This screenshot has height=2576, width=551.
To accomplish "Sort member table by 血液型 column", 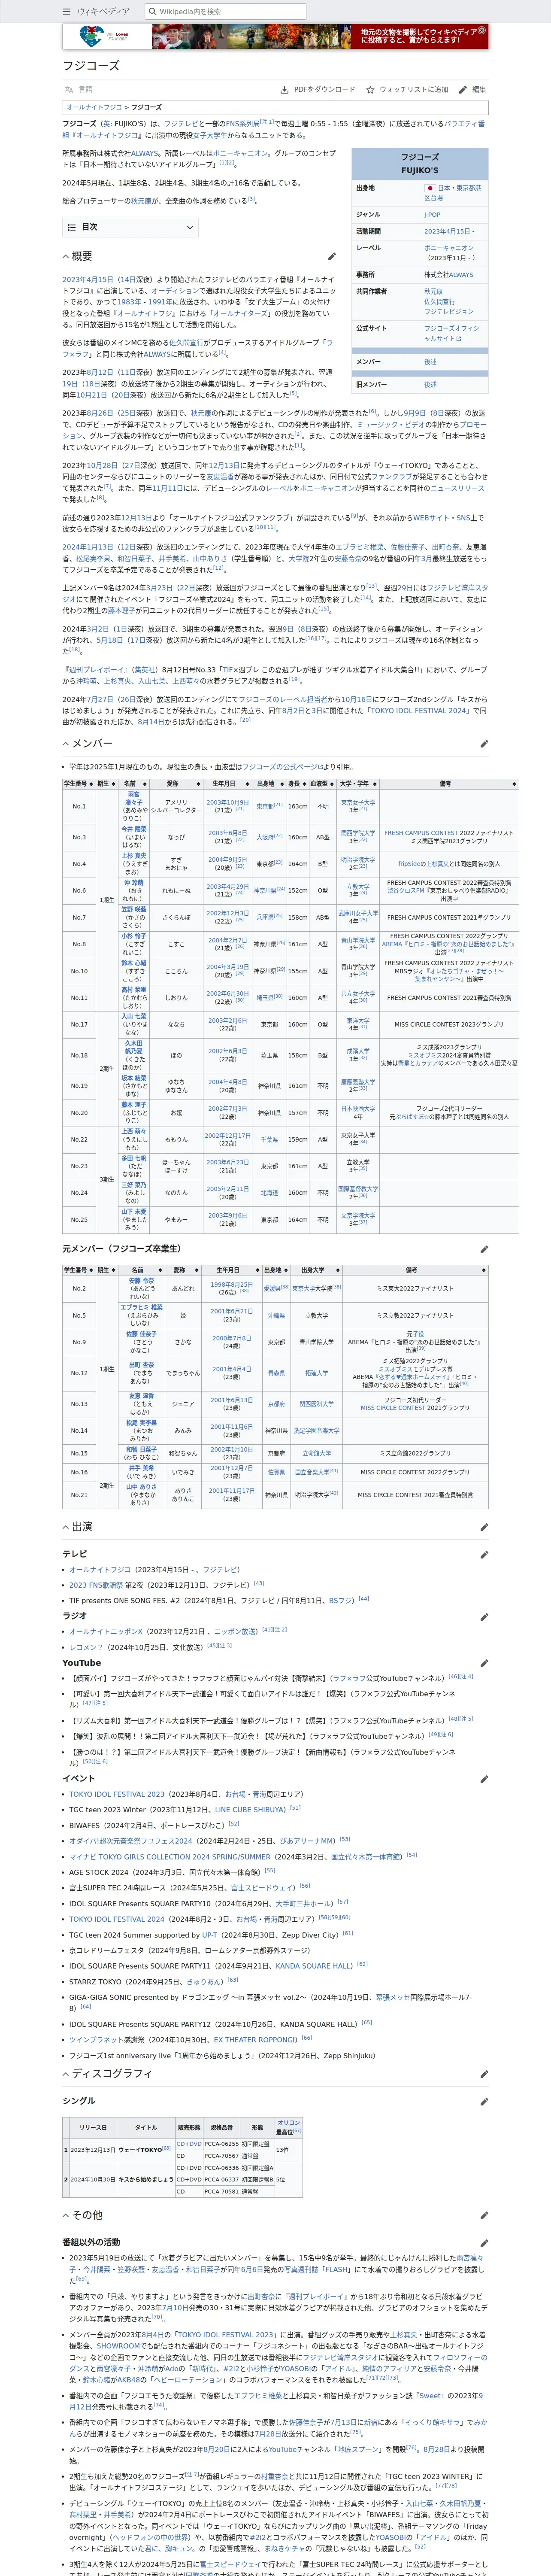I will tap(322, 784).
